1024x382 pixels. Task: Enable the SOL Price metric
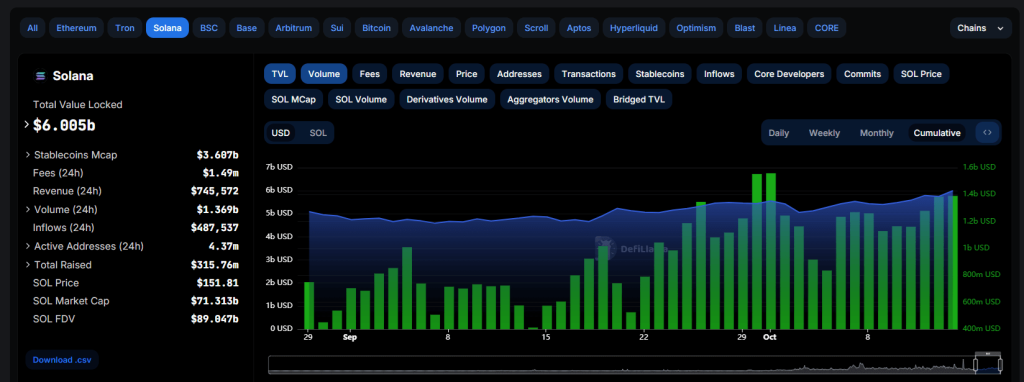921,74
